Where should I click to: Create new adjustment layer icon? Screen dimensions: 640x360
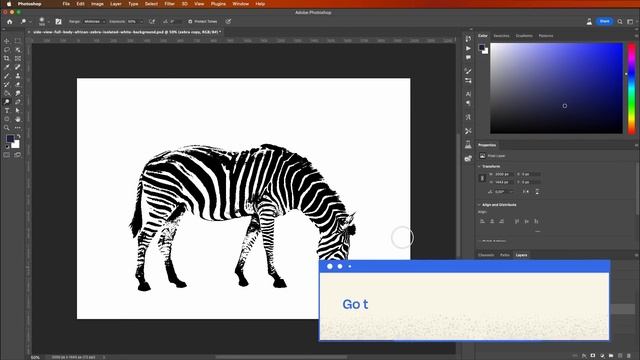(602, 356)
